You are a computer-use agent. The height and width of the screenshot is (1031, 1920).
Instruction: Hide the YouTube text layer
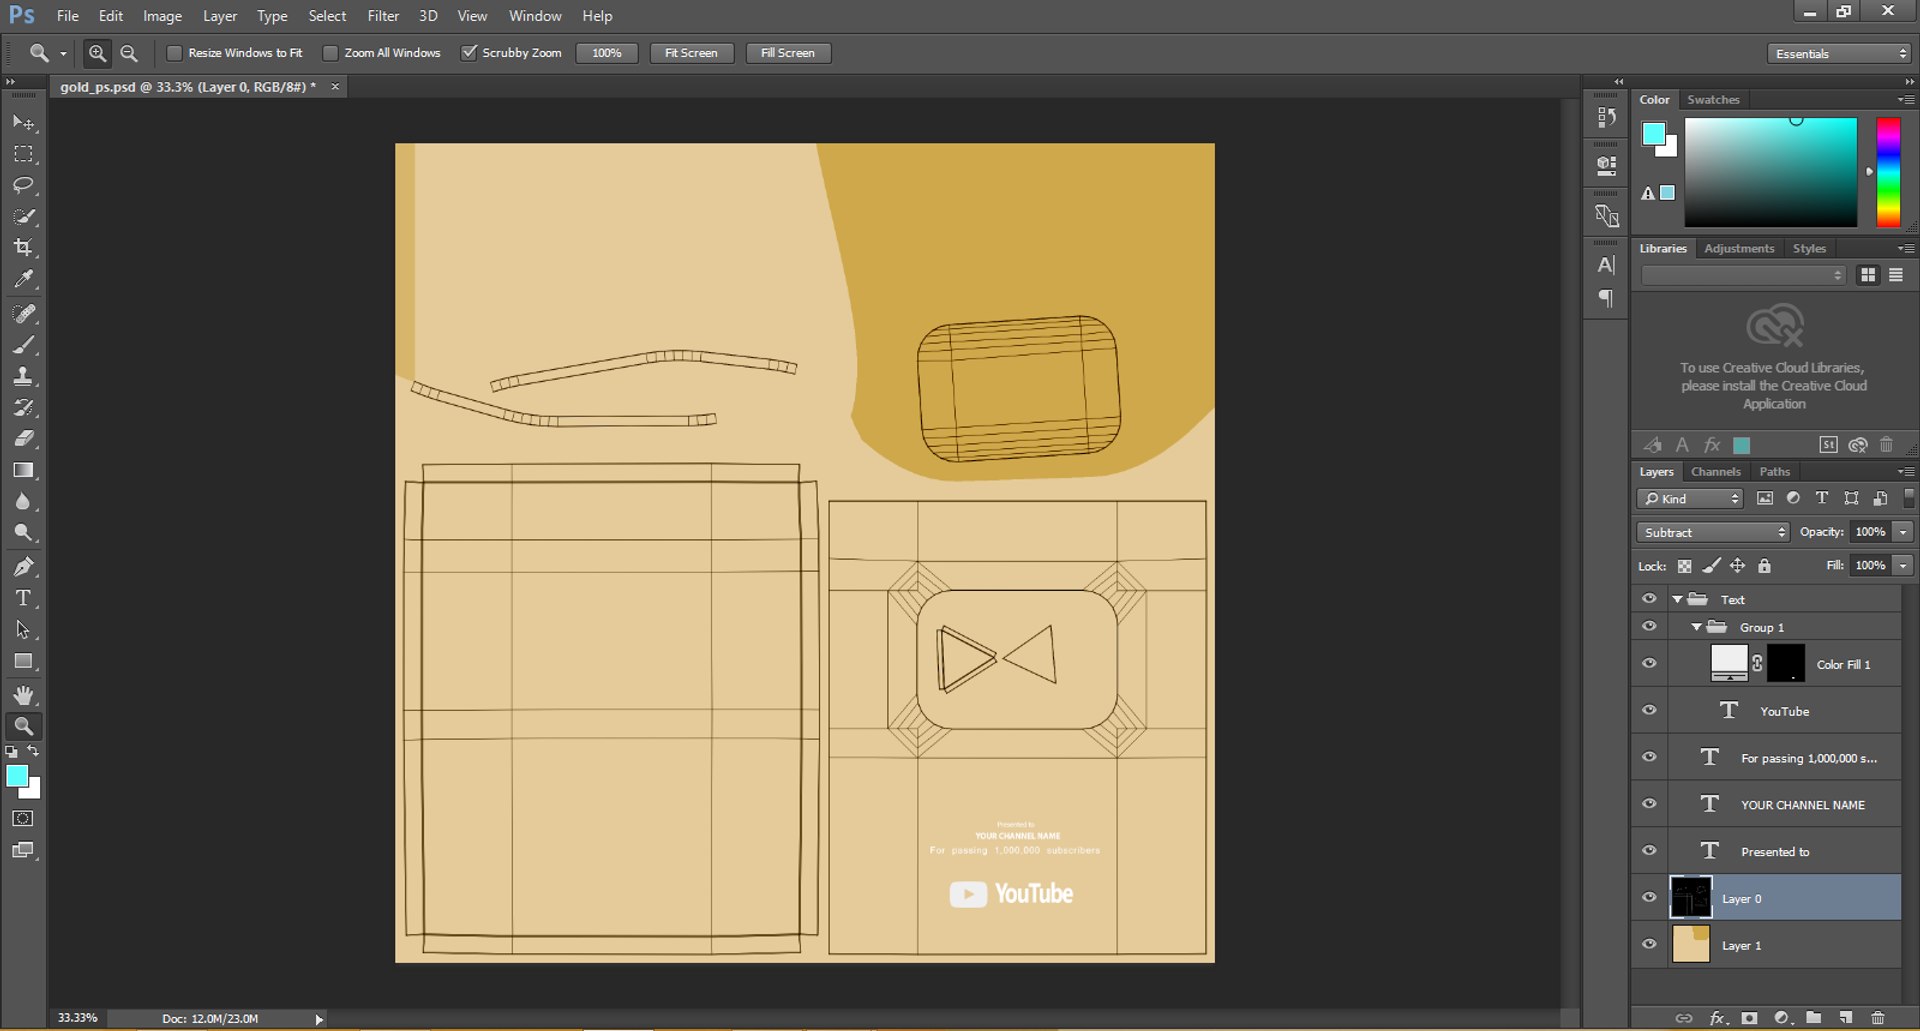click(x=1649, y=710)
